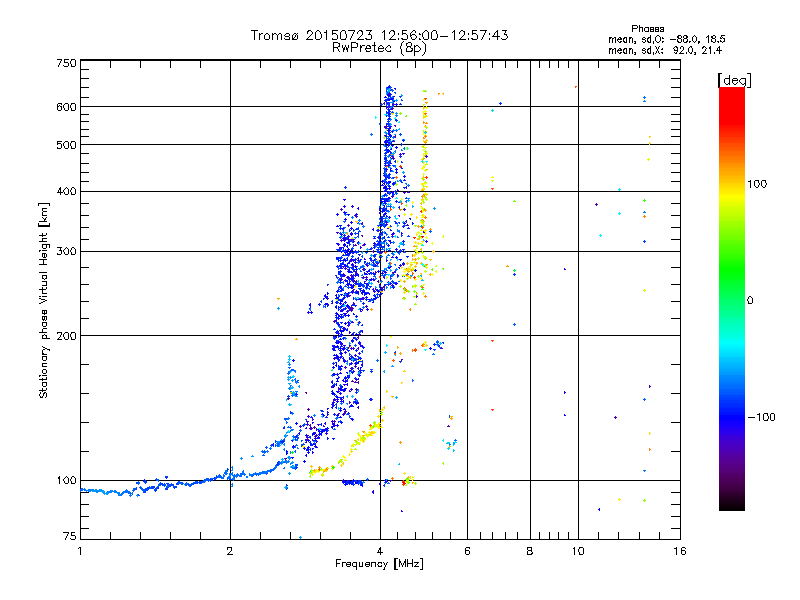This screenshot has height=600, width=800.
Task: Click the '-100' colorbar tick label
Action: tap(761, 417)
